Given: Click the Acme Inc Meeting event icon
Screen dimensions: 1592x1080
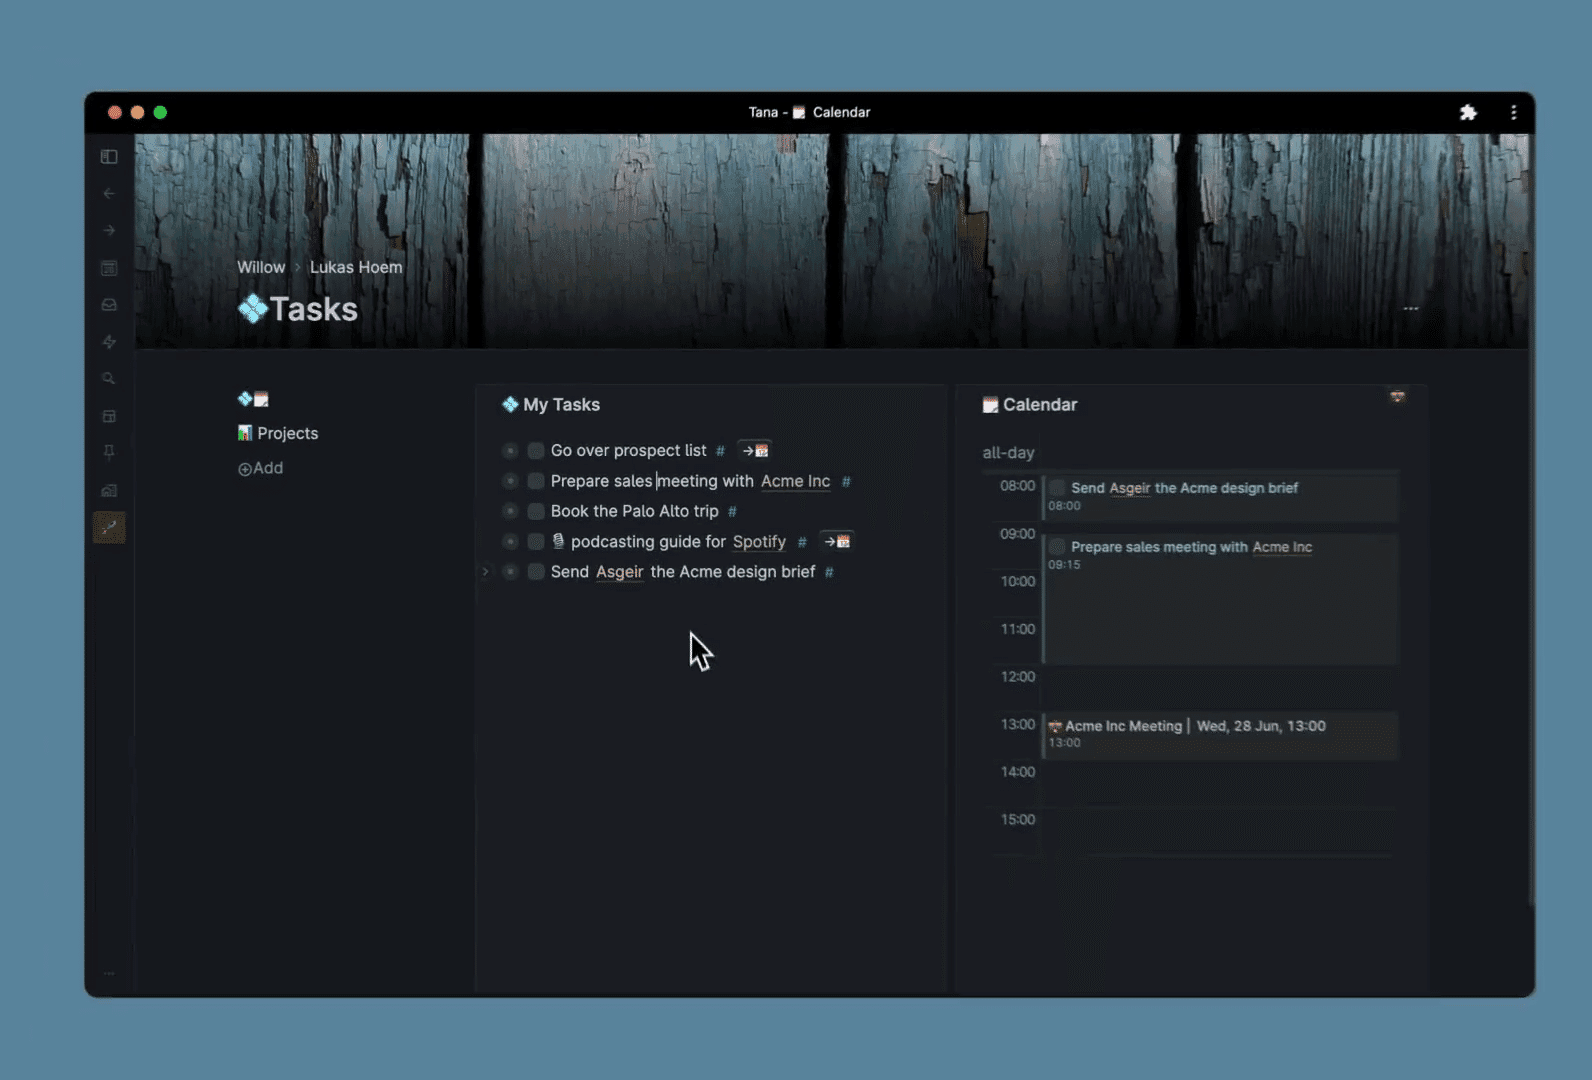Looking at the screenshot, I should 1054,726.
